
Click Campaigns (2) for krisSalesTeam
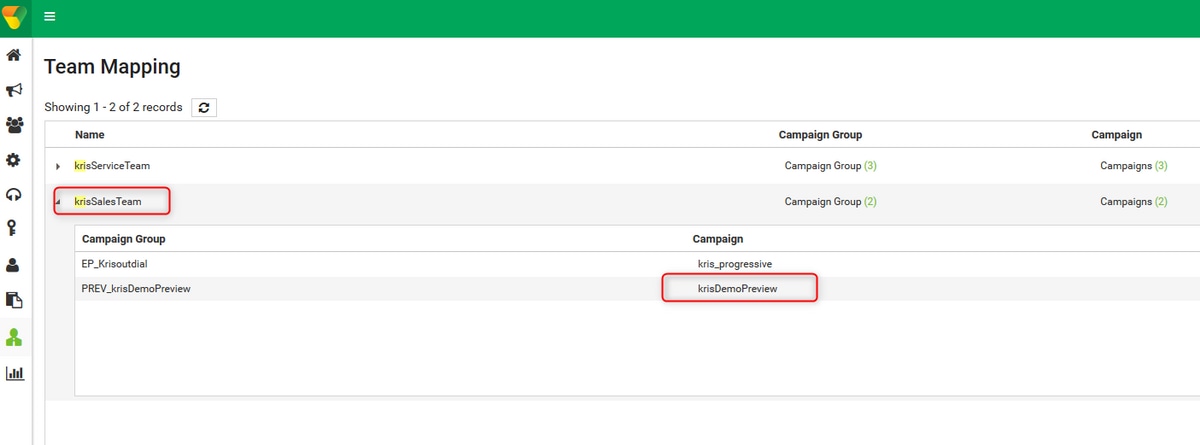[x=1133, y=201]
